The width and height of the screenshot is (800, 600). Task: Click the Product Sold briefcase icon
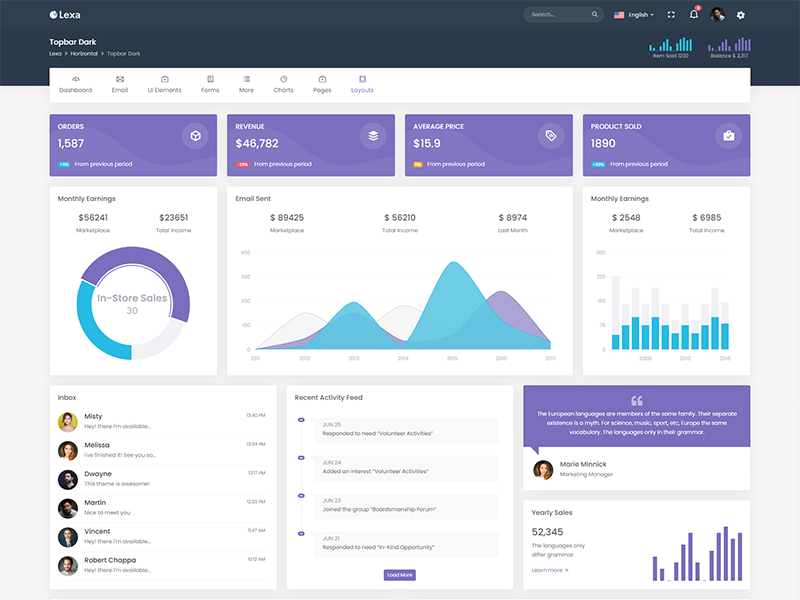click(729, 136)
